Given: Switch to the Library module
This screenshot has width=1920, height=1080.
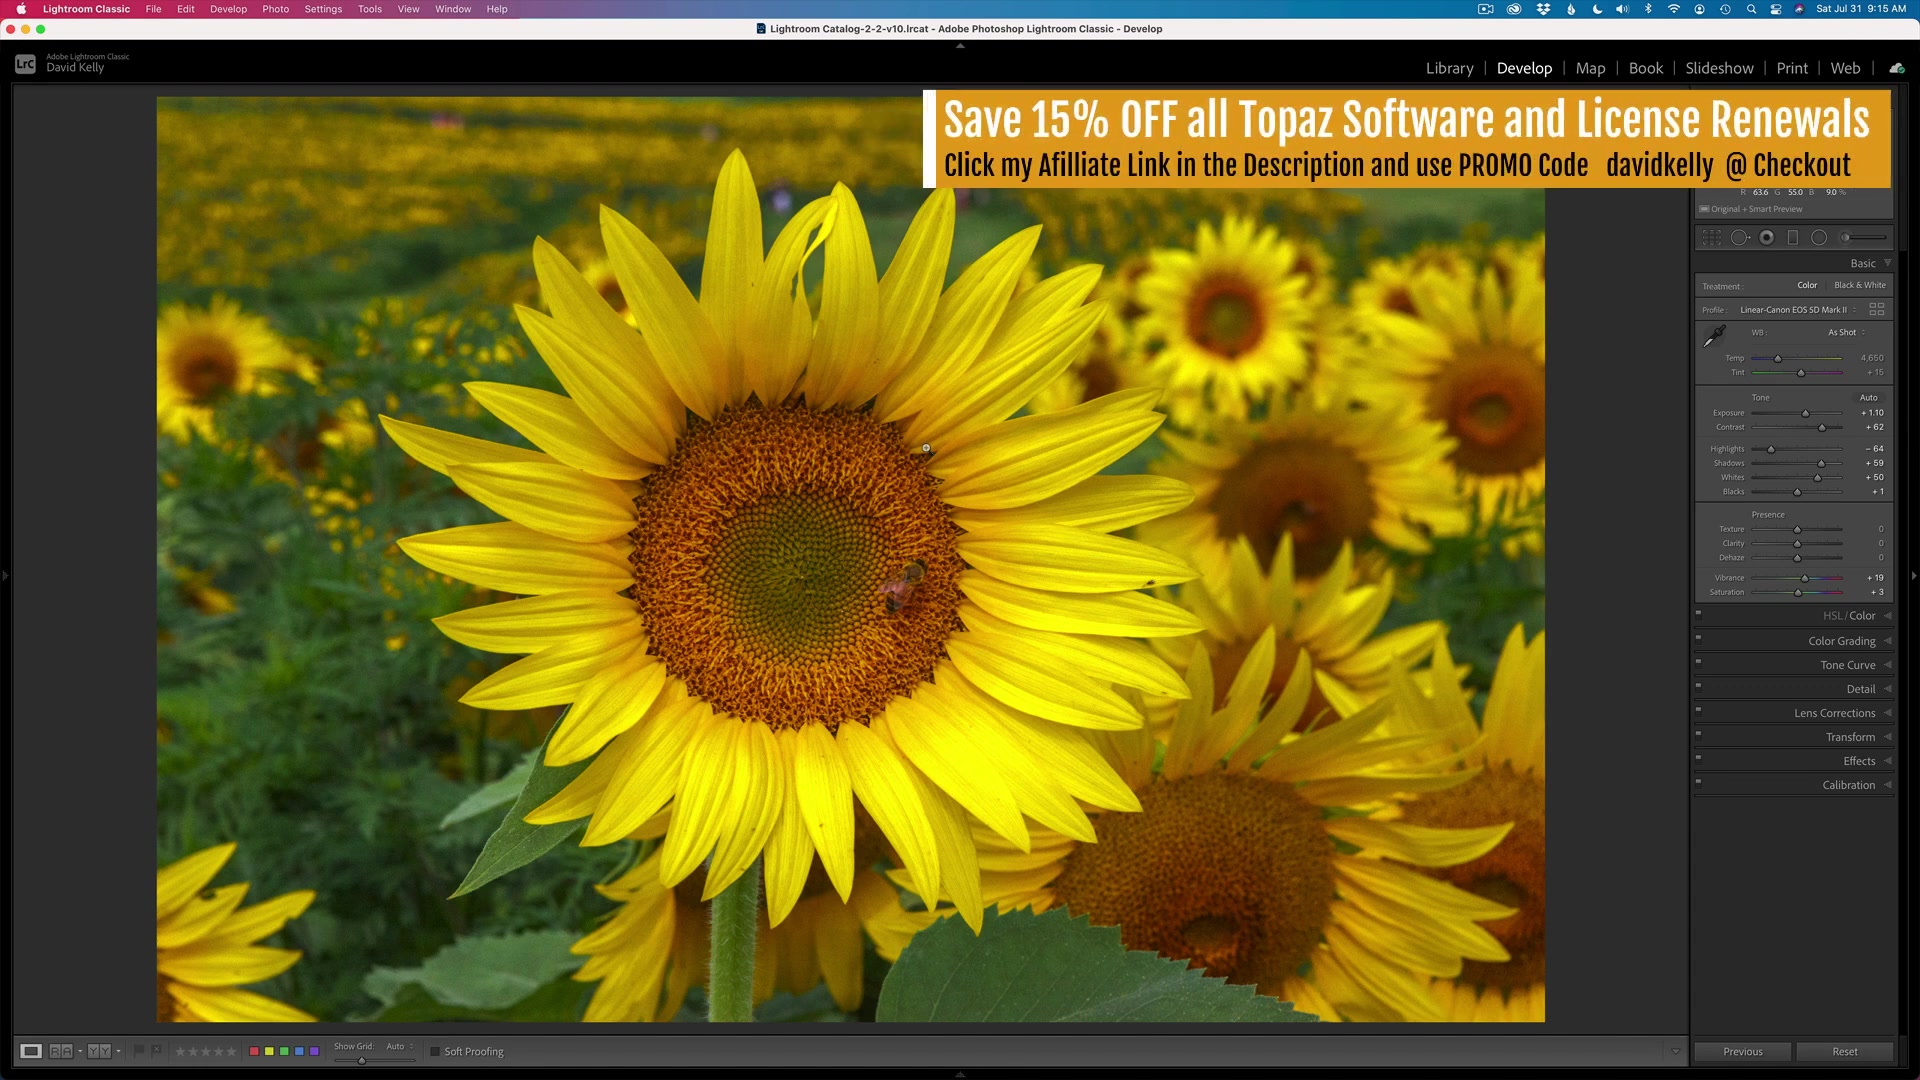Looking at the screenshot, I should [x=1449, y=68].
